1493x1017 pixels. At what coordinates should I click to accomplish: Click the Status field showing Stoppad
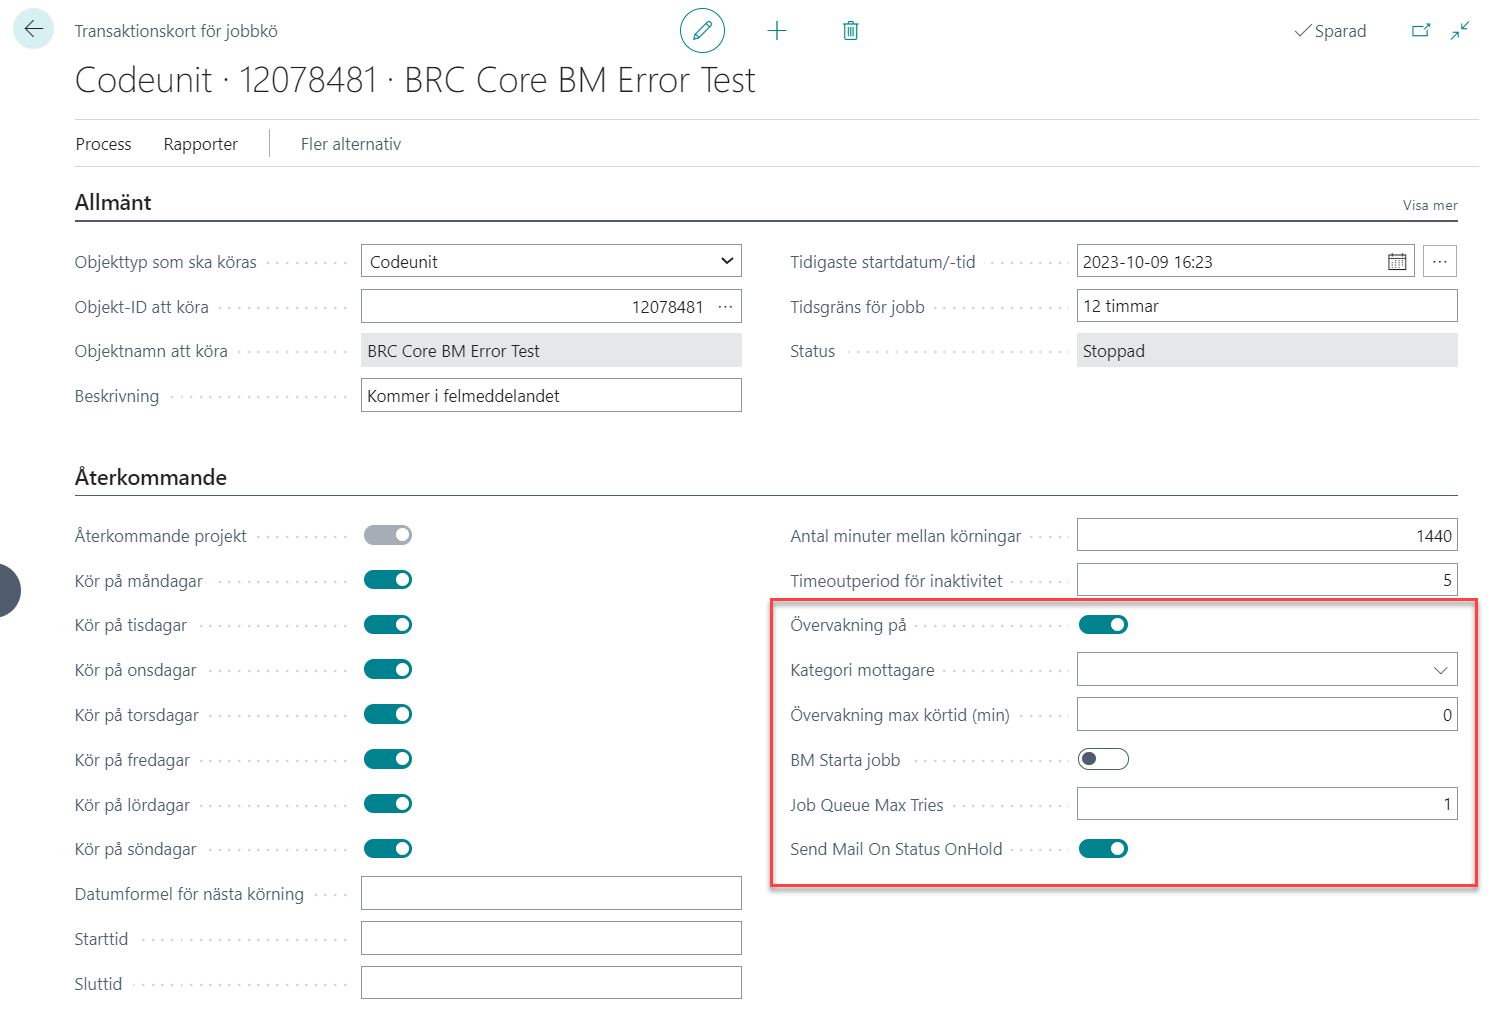1267,350
